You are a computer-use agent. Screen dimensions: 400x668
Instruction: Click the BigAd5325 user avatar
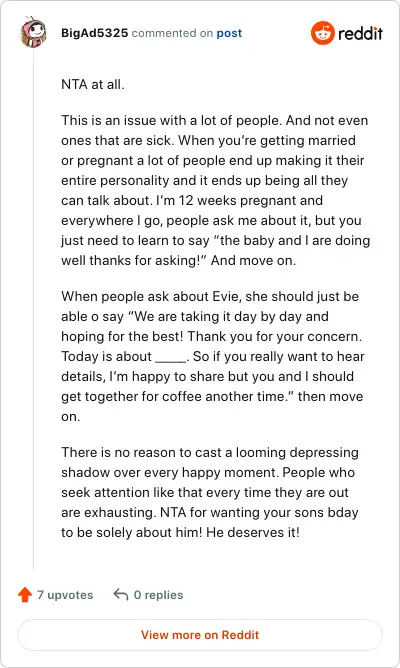point(33,32)
